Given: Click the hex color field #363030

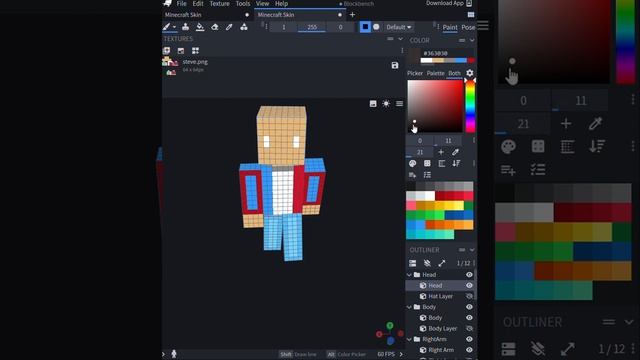Looking at the screenshot, I should 435,53.
